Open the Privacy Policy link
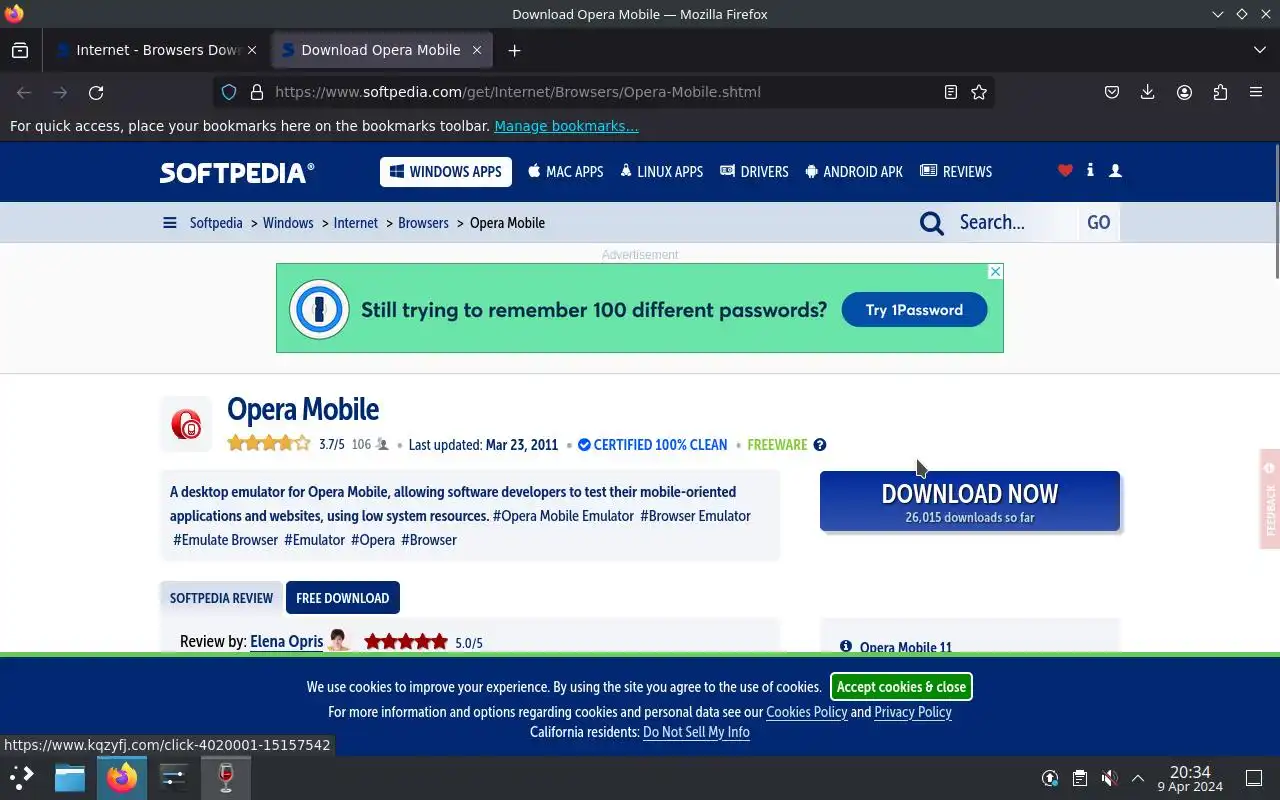 913,712
